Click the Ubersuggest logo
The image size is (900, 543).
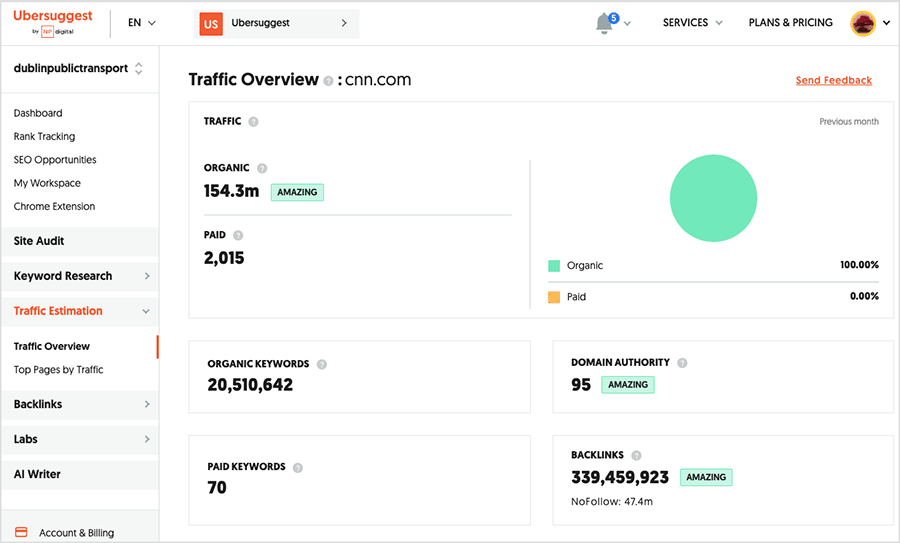coord(53,22)
